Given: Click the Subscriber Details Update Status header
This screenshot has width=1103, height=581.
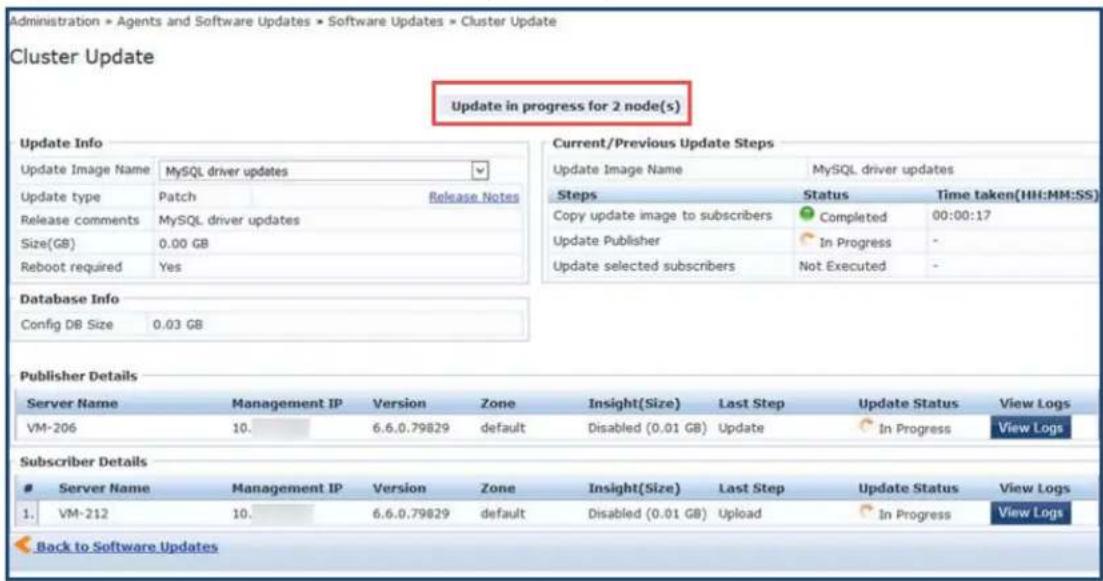Looking at the screenshot, I should coord(908,488).
